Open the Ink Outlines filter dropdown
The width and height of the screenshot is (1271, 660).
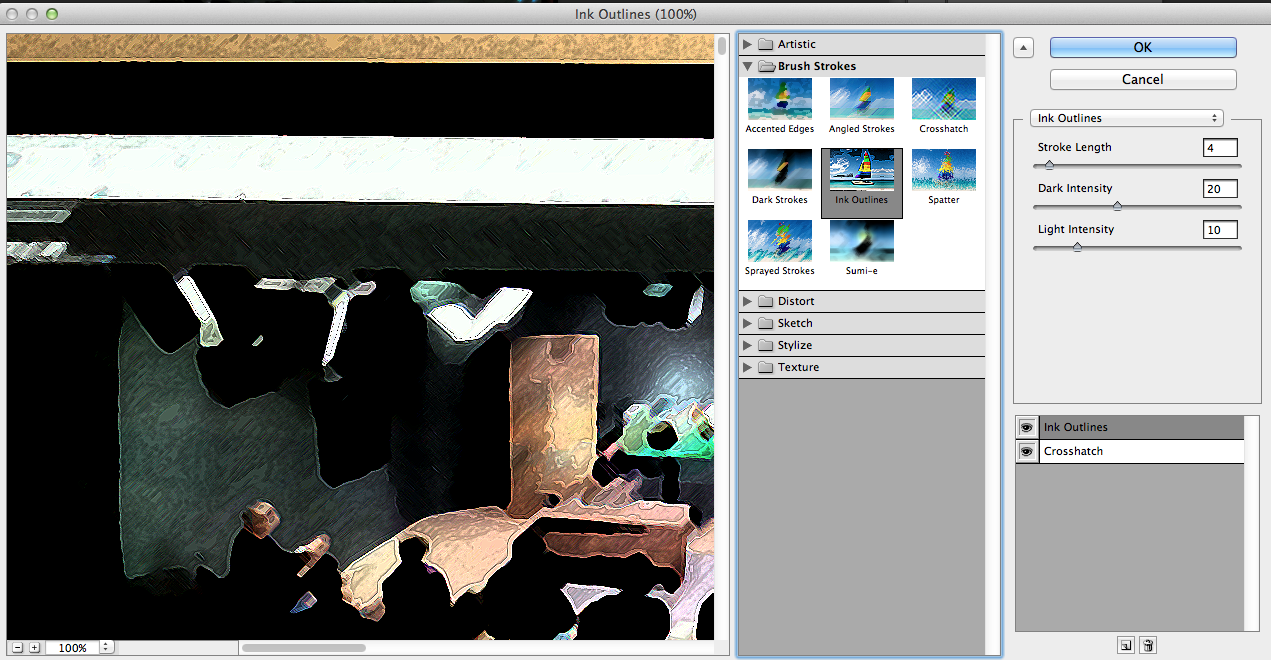[x=1127, y=118]
